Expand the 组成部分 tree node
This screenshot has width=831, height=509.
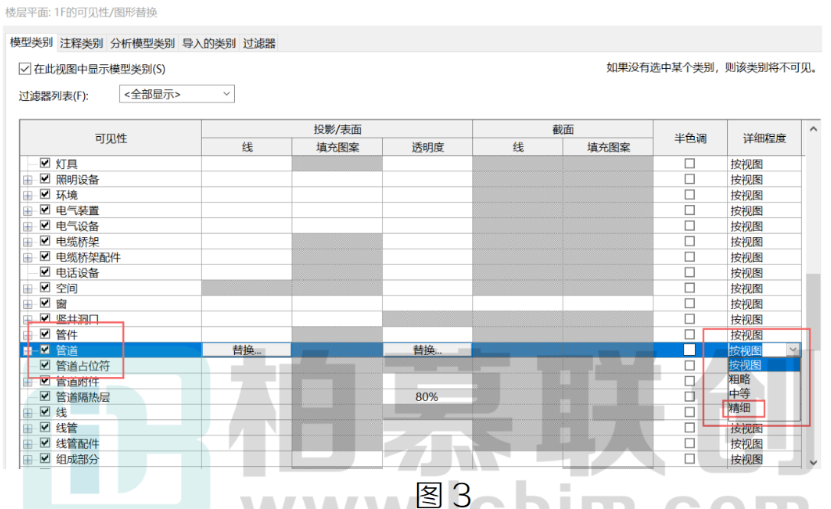tap(28, 460)
